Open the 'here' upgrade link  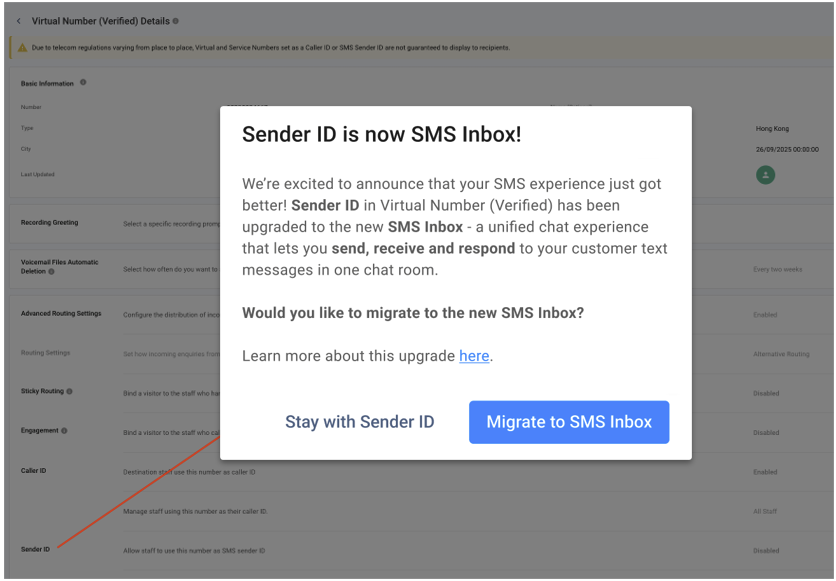click(474, 356)
